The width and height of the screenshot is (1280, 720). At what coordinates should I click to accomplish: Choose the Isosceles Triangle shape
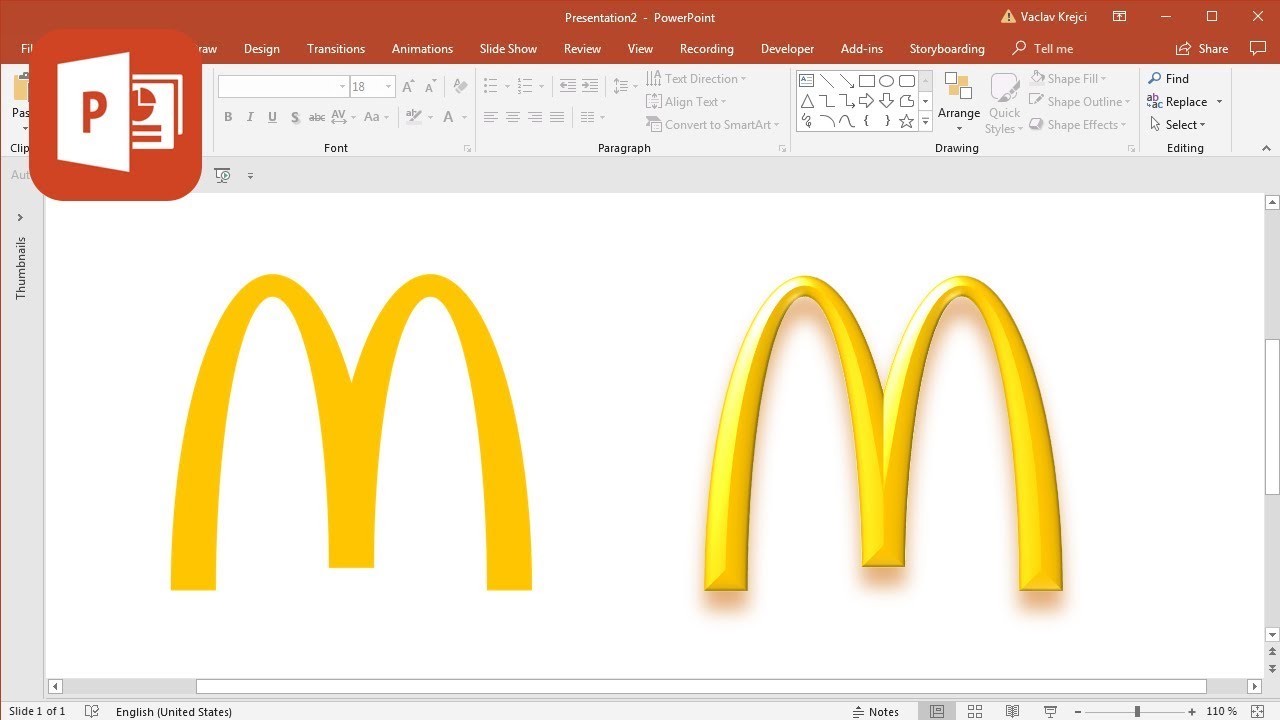tap(807, 101)
